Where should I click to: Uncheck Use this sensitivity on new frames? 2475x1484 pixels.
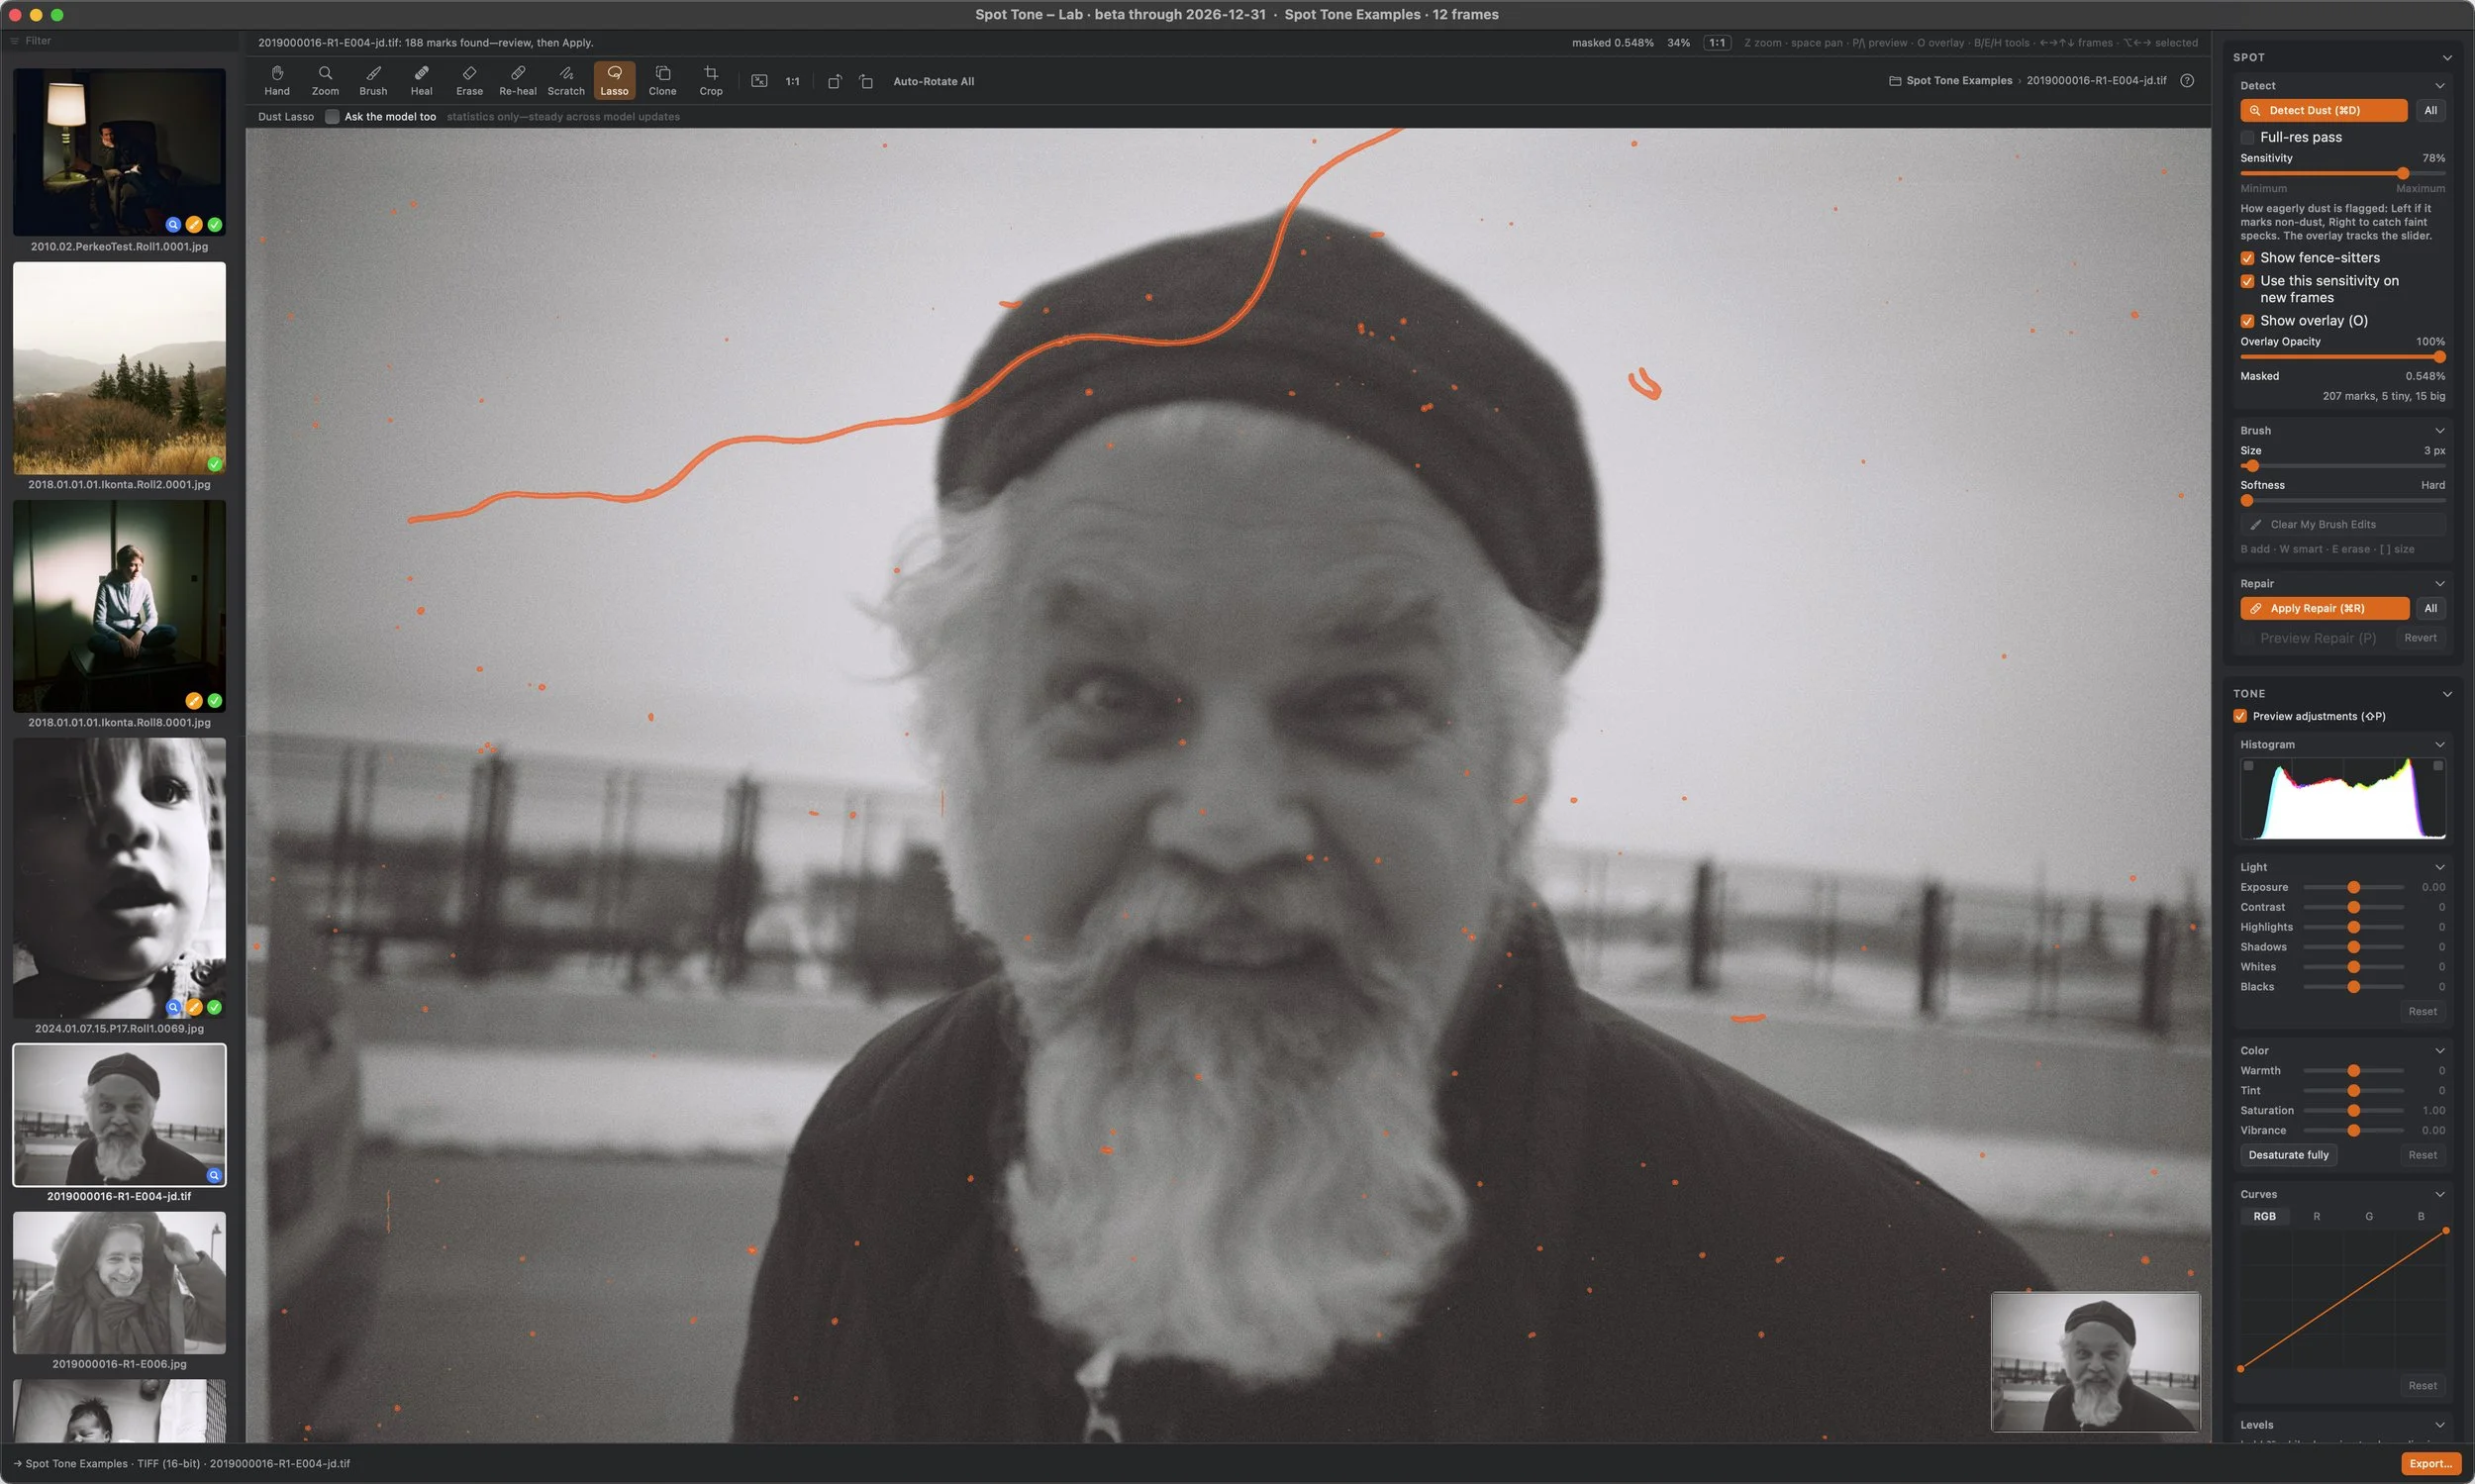pyautogui.click(x=2247, y=281)
